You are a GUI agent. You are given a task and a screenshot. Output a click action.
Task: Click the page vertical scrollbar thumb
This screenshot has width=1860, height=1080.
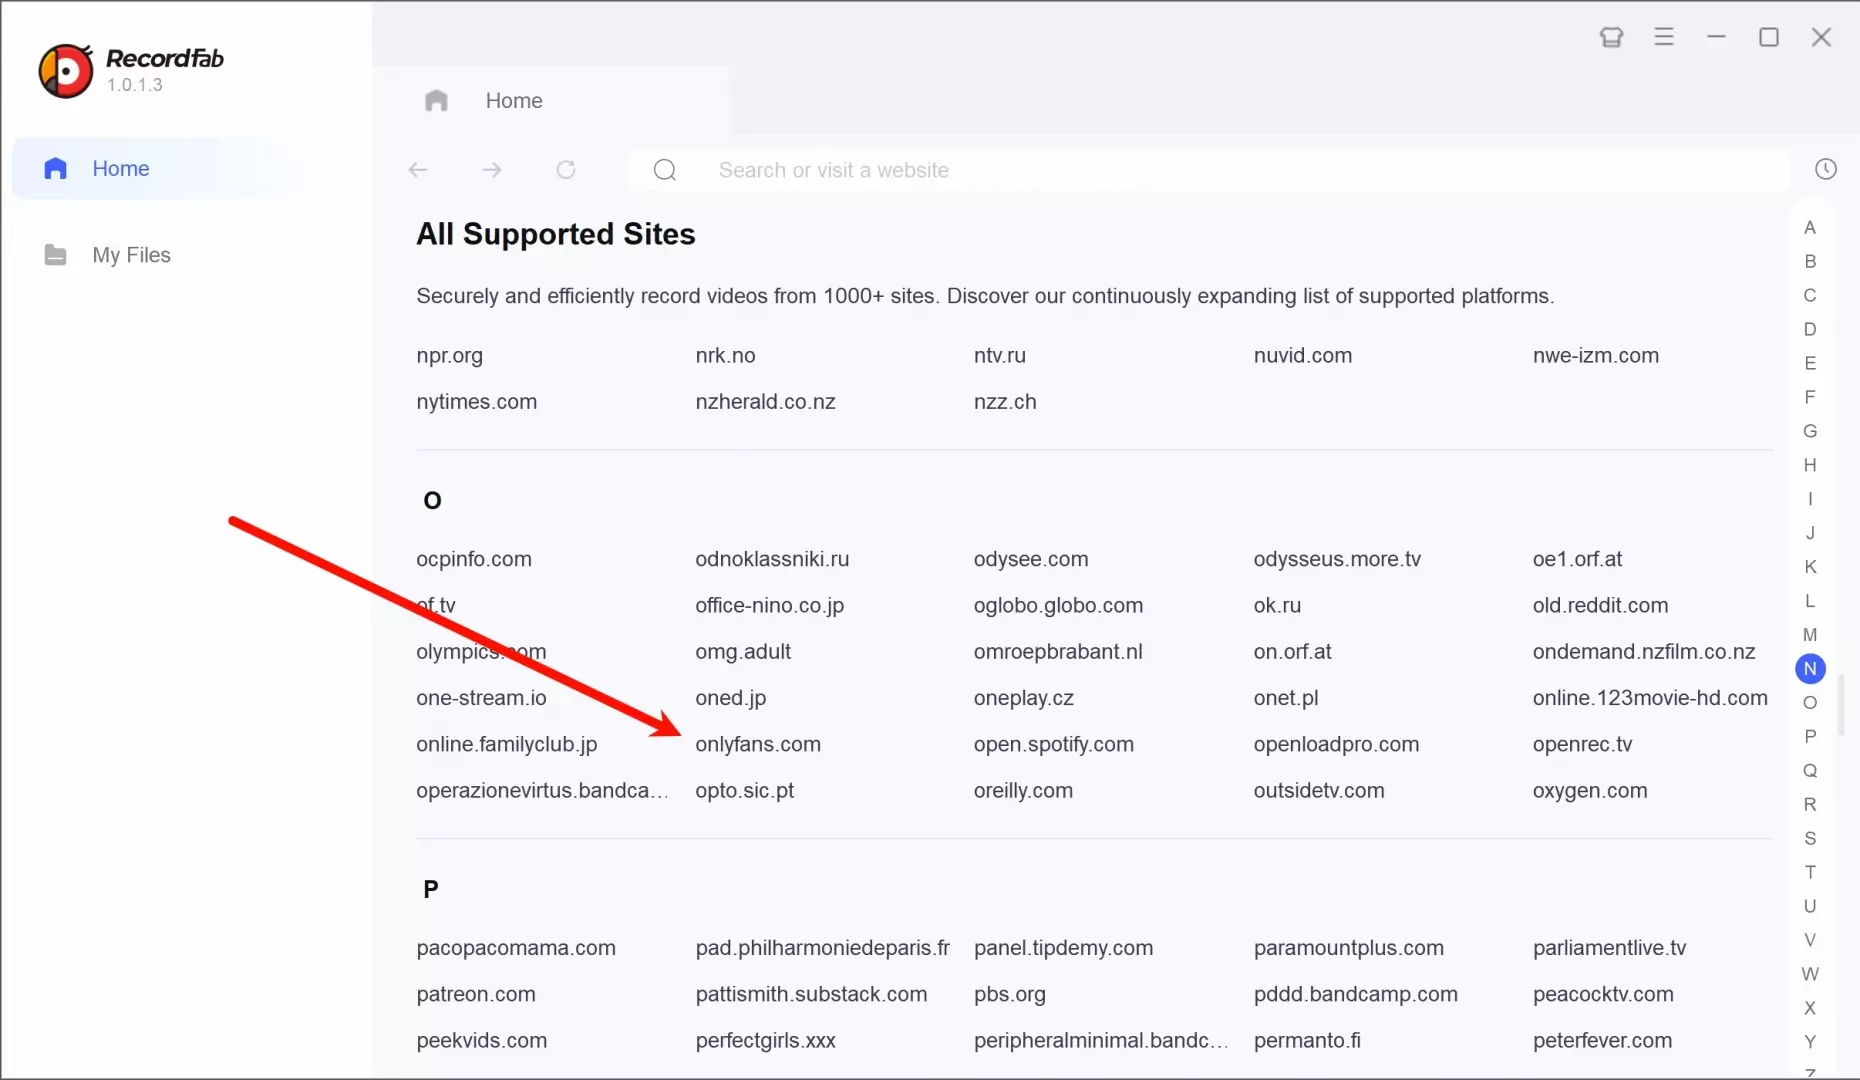[1842, 705]
